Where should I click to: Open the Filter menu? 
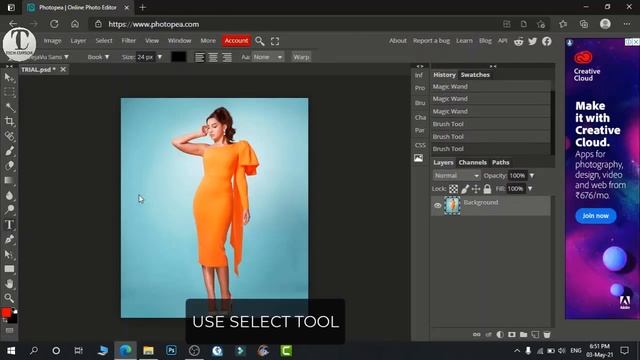click(x=129, y=41)
